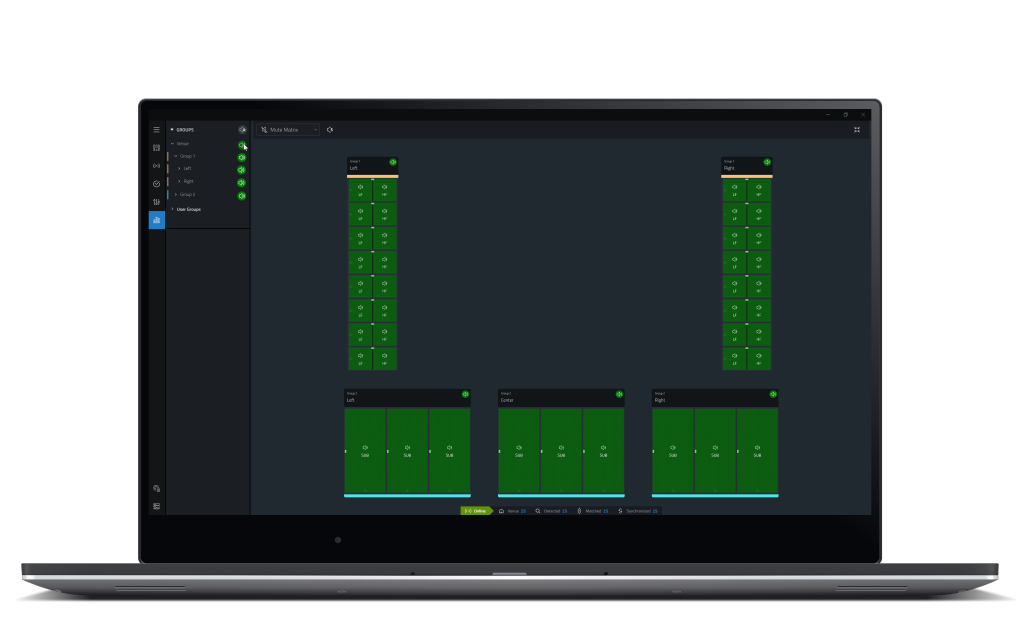Open the network discovery sidebar icon

pos(156,166)
